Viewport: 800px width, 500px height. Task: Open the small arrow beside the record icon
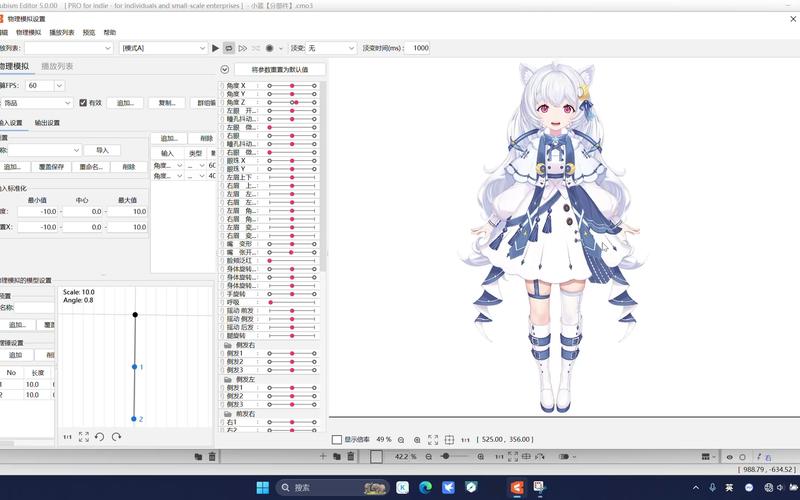pyautogui.click(x=280, y=48)
